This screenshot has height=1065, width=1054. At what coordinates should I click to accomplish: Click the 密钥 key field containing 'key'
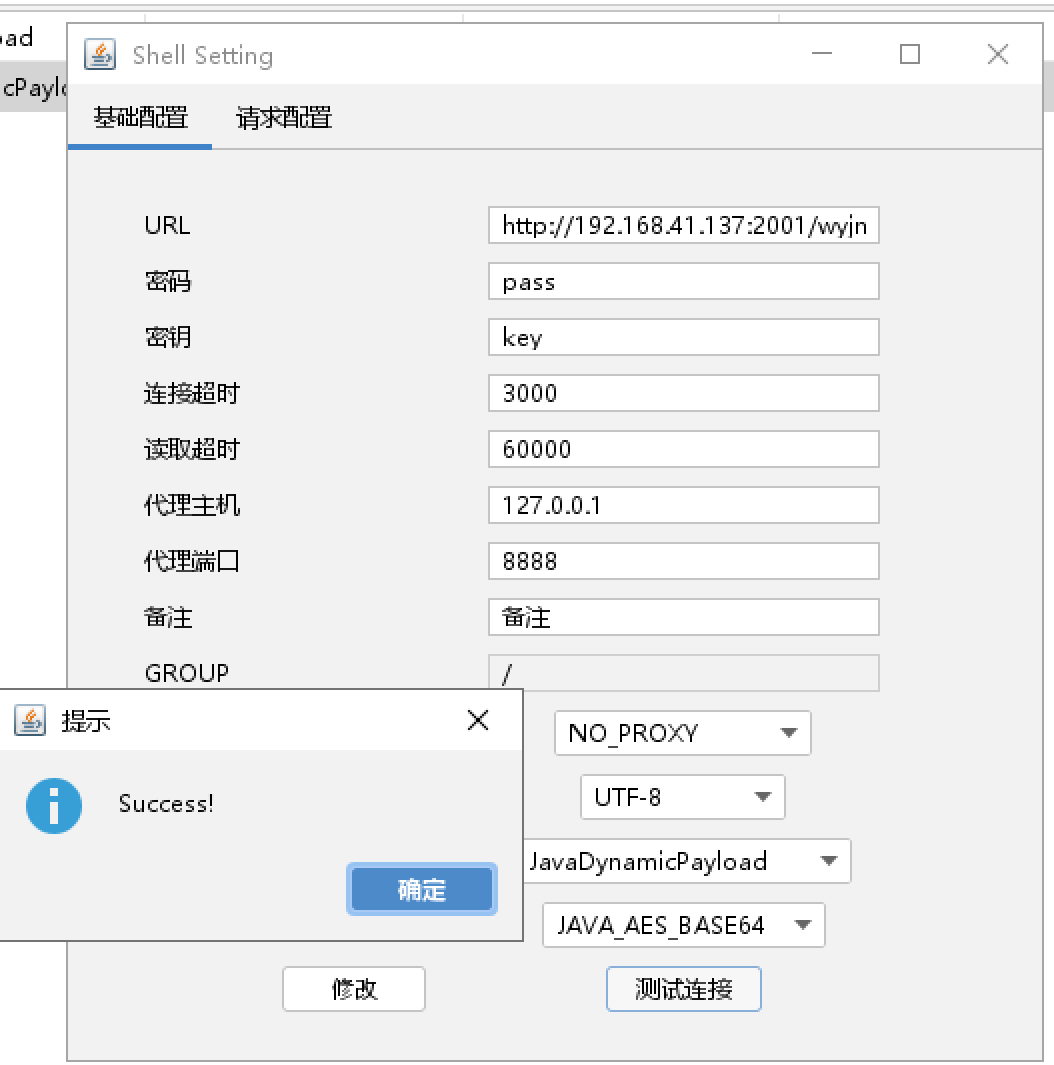tap(683, 337)
